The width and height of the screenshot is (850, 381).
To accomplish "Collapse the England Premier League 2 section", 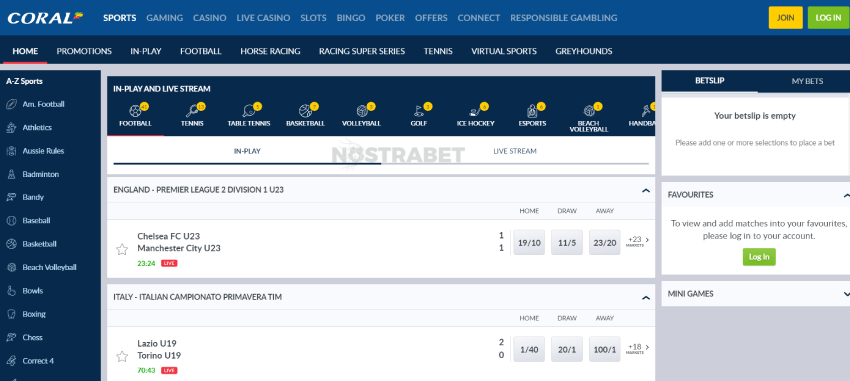I will (x=646, y=190).
